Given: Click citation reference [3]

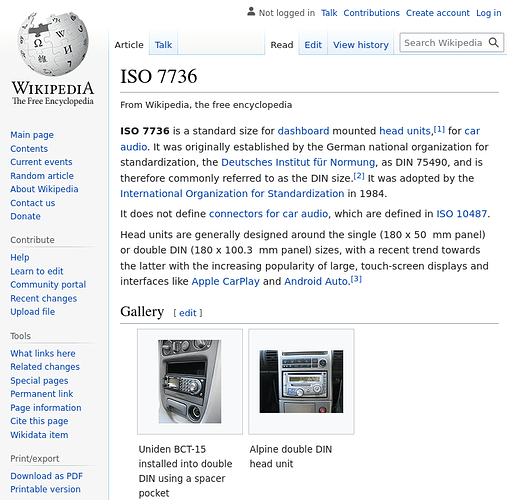Looking at the screenshot, I should [x=356, y=279].
